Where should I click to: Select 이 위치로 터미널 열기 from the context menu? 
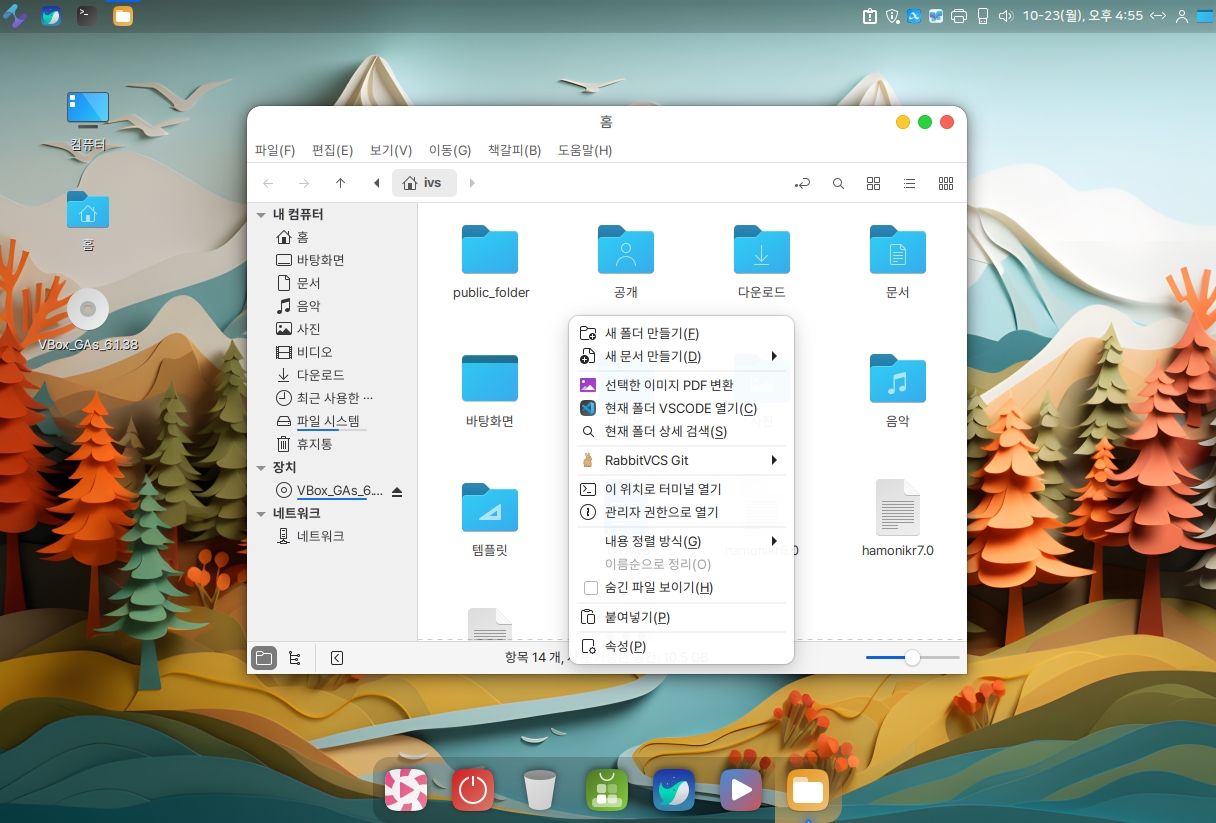click(x=662, y=489)
